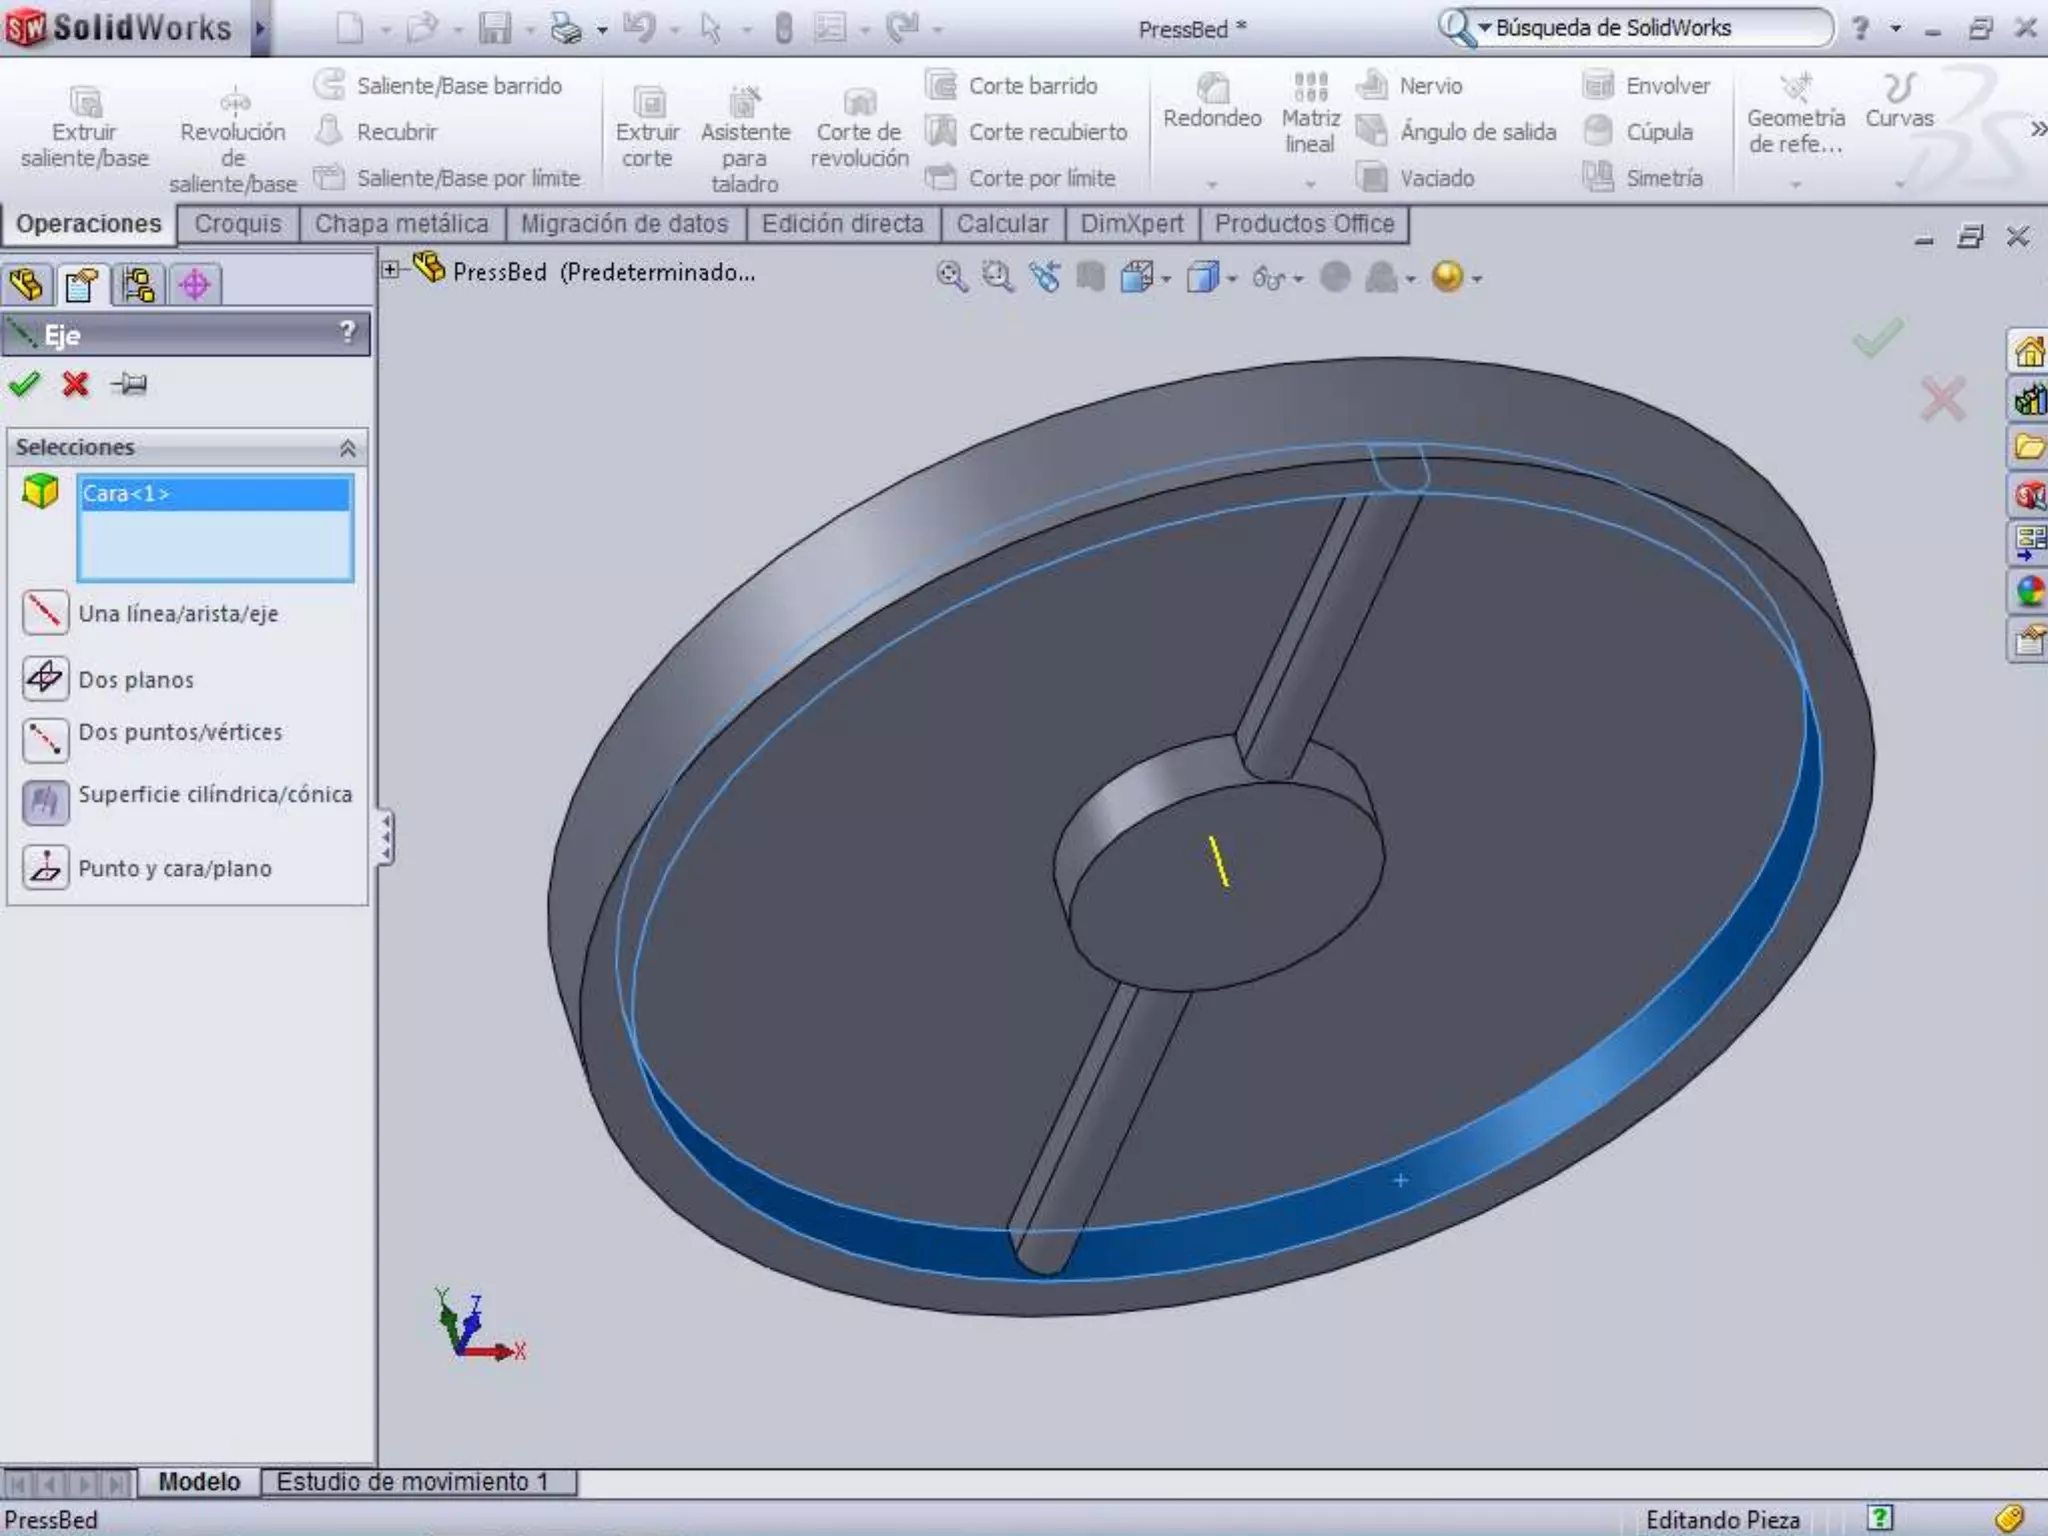Viewport: 2048px width, 1536px height.
Task: Pin the Eje property panel
Action: [130, 384]
